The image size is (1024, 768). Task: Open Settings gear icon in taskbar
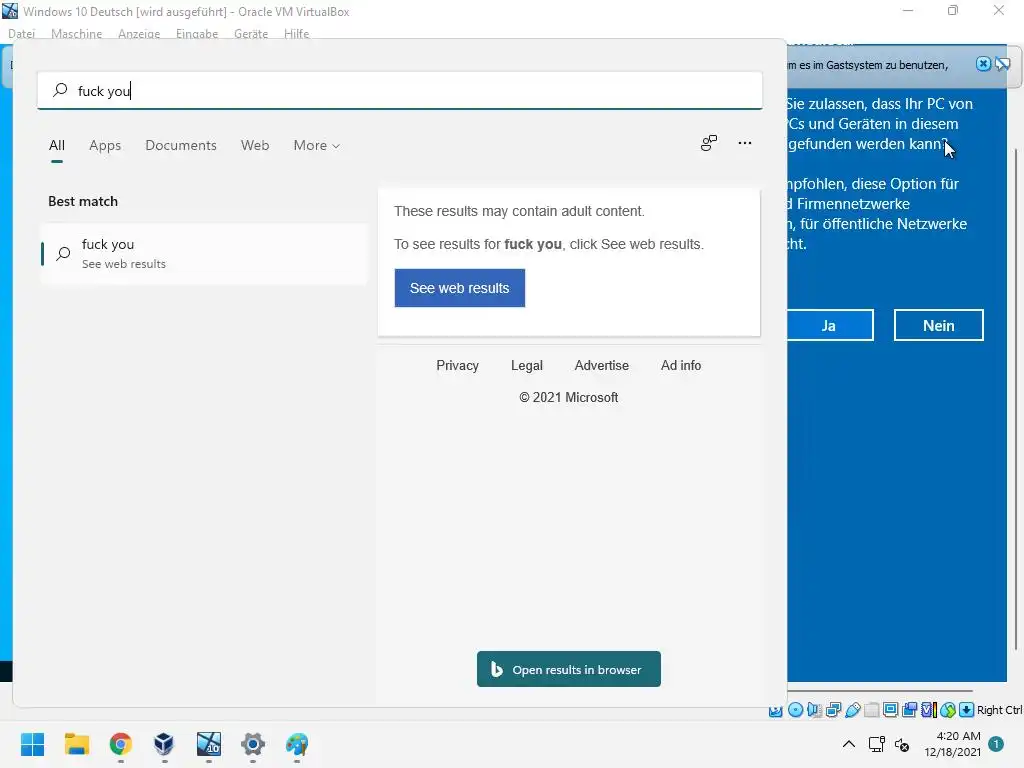click(x=253, y=744)
